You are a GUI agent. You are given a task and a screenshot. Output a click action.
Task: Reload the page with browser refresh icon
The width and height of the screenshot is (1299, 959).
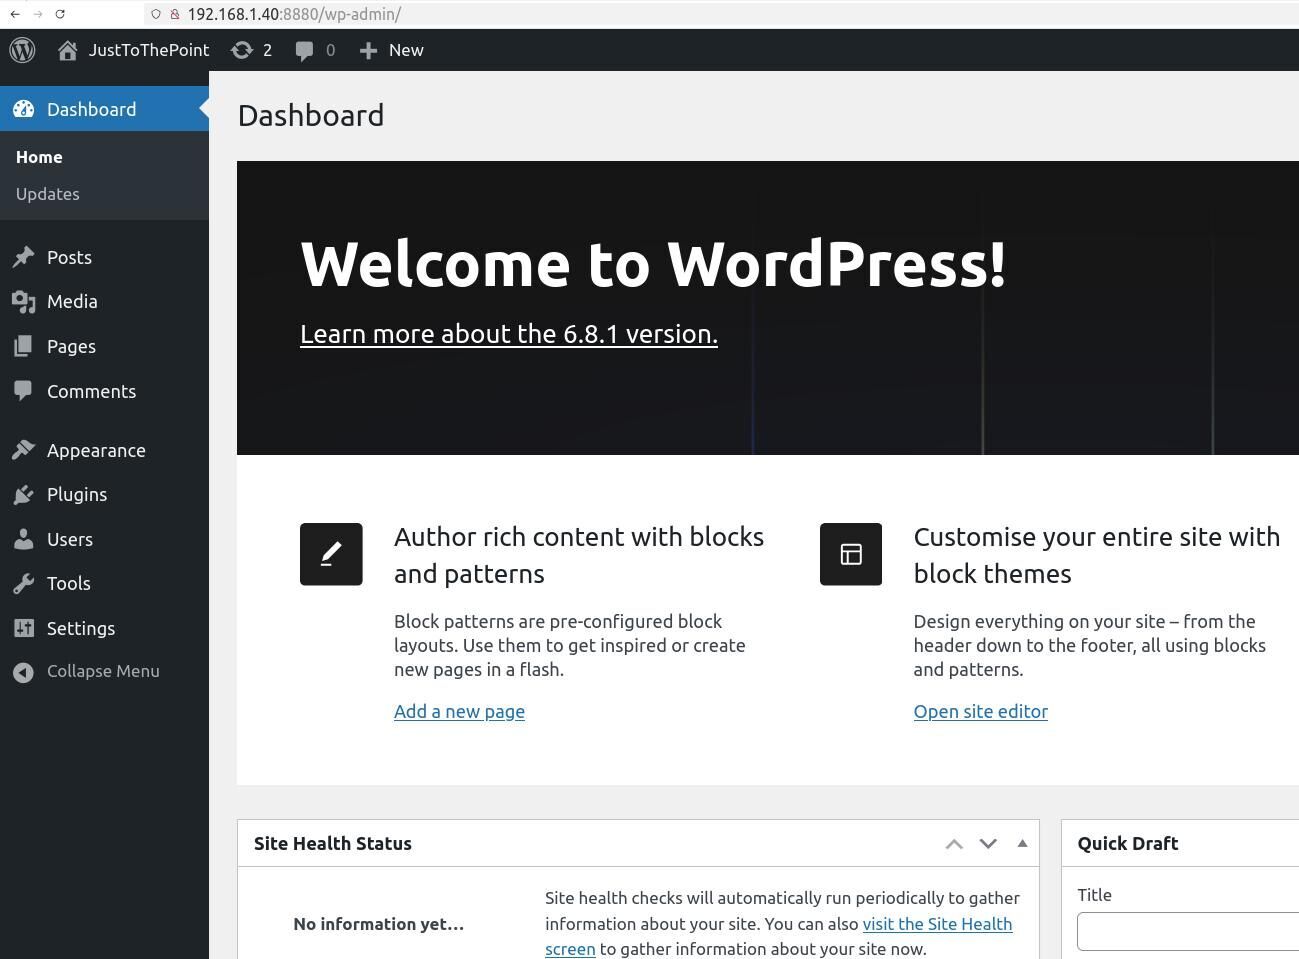pyautogui.click(x=60, y=14)
